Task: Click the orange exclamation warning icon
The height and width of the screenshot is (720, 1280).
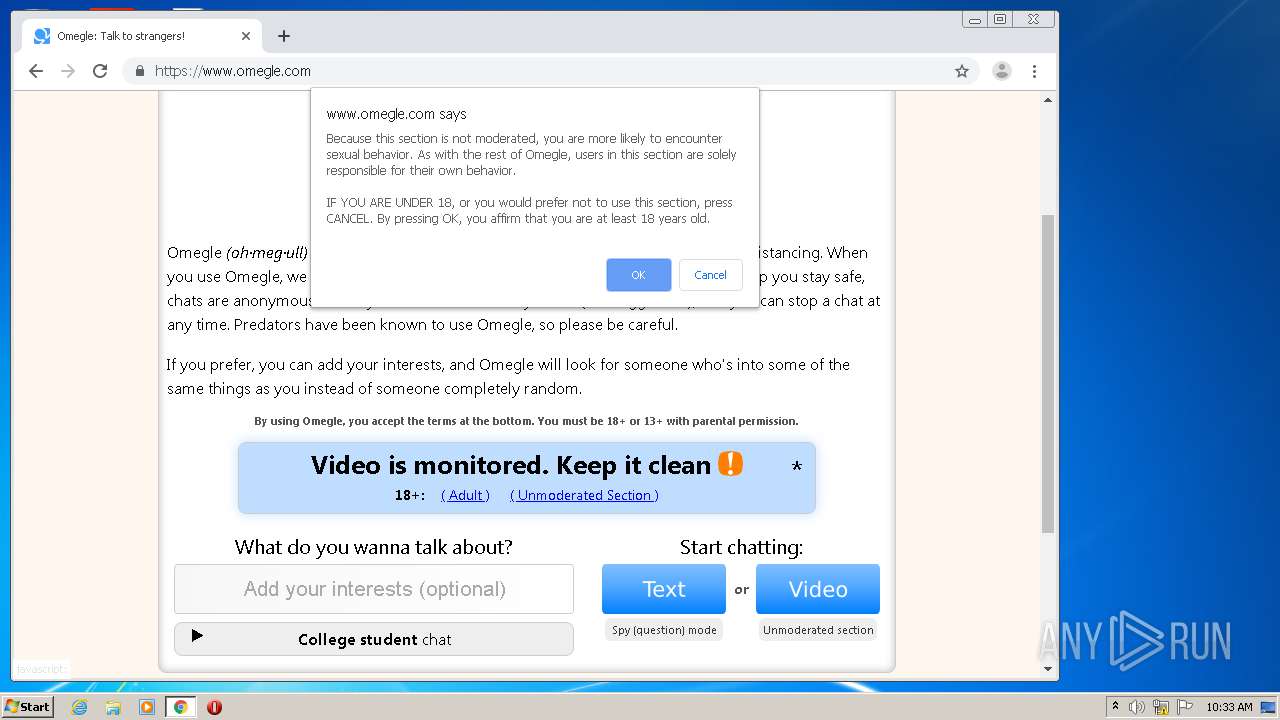Action: 731,464
